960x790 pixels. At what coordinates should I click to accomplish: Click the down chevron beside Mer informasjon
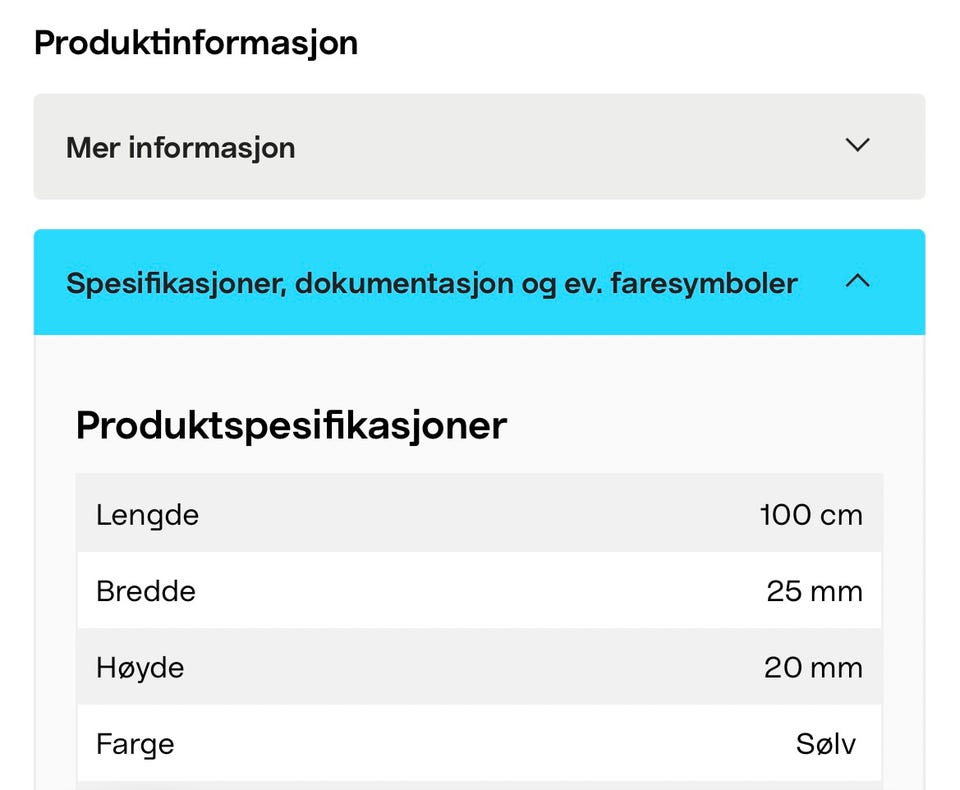(857, 145)
